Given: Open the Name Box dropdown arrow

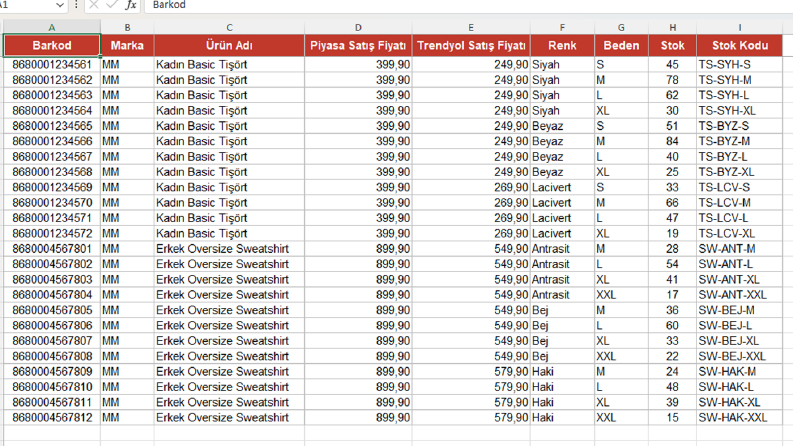Looking at the screenshot, I should 60,5.
